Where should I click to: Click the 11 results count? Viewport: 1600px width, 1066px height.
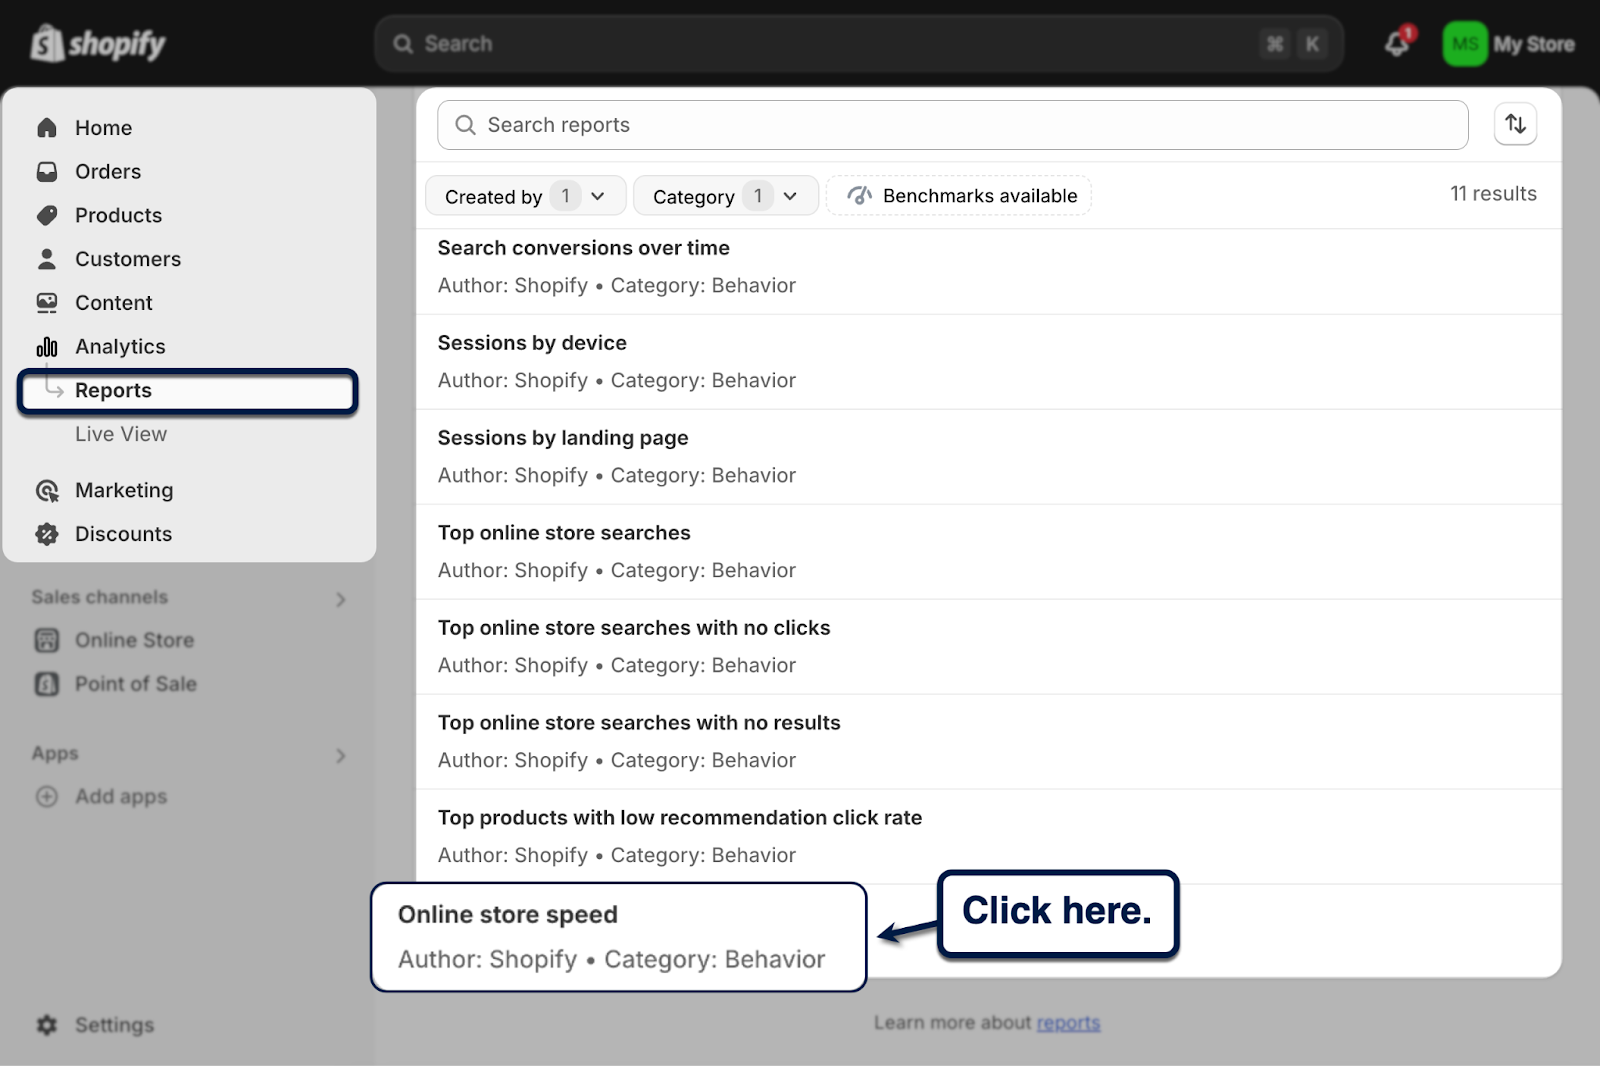click(x=1494, y=194)
